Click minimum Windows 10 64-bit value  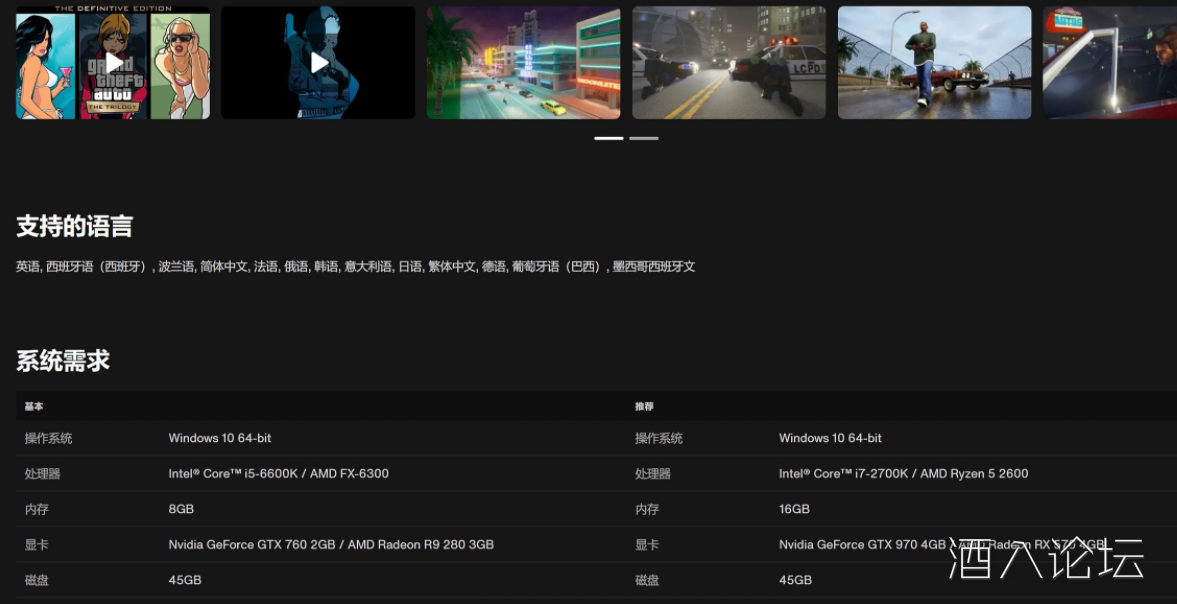tap(220, 438)
